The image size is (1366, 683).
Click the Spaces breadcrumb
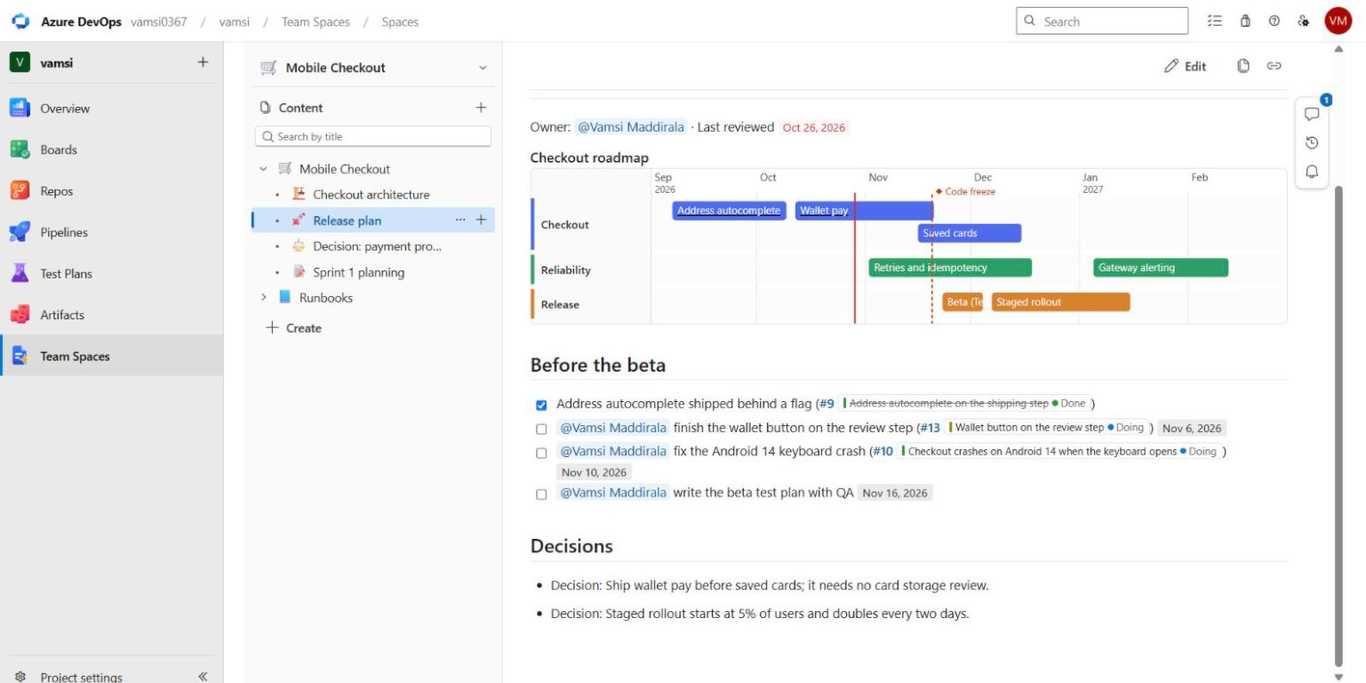point(400,21)
